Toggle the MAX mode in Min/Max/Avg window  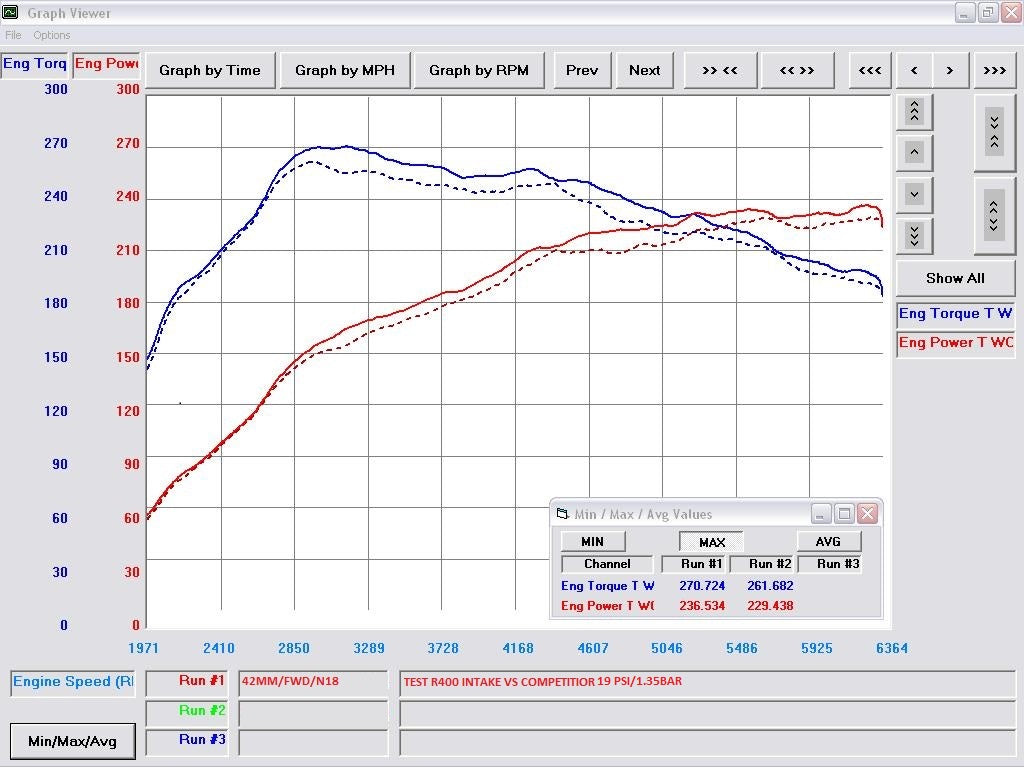(711, 542)
